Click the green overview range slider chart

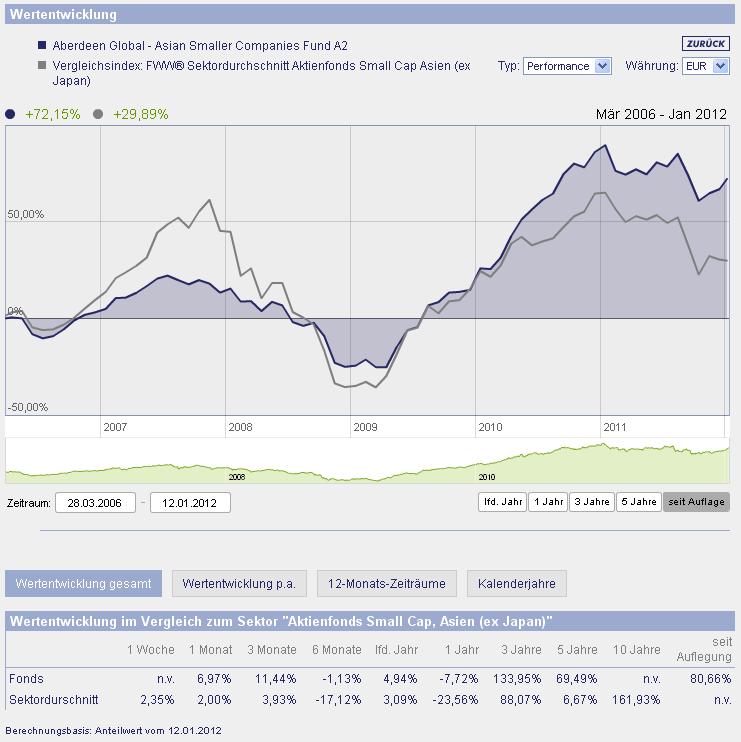[x=367, y=462]
